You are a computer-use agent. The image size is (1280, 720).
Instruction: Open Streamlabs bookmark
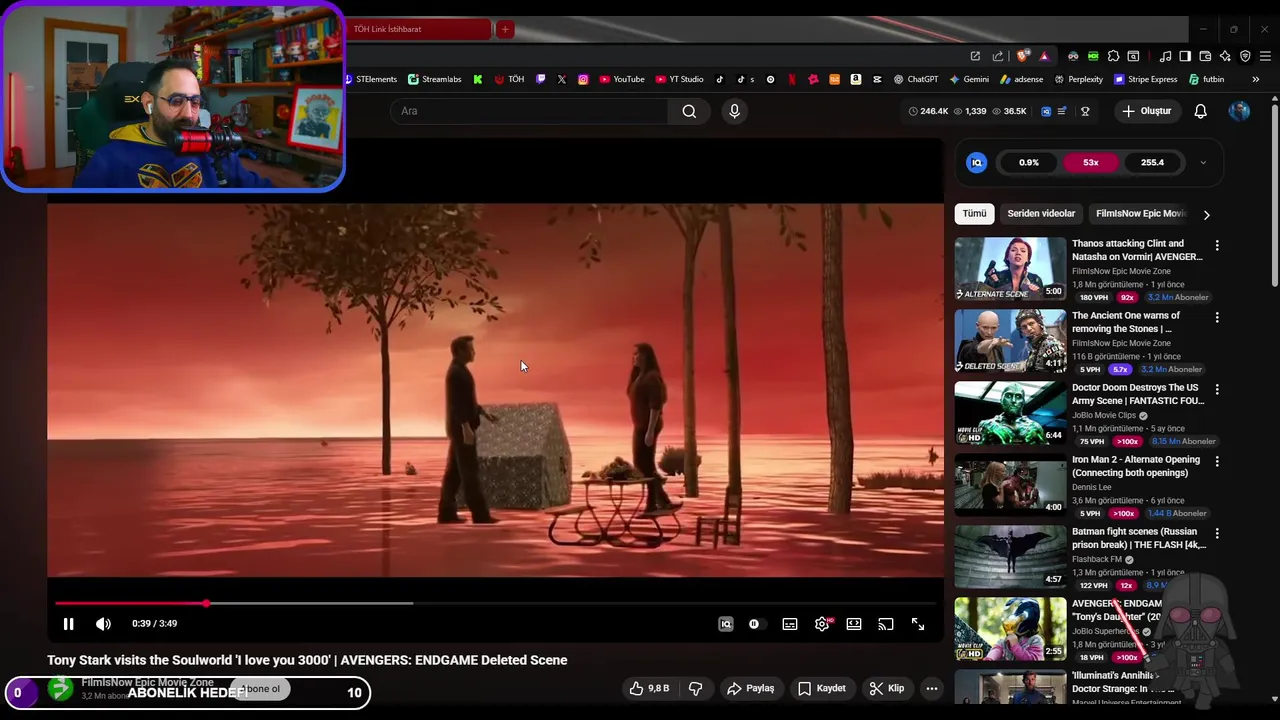tap(434, 79)
